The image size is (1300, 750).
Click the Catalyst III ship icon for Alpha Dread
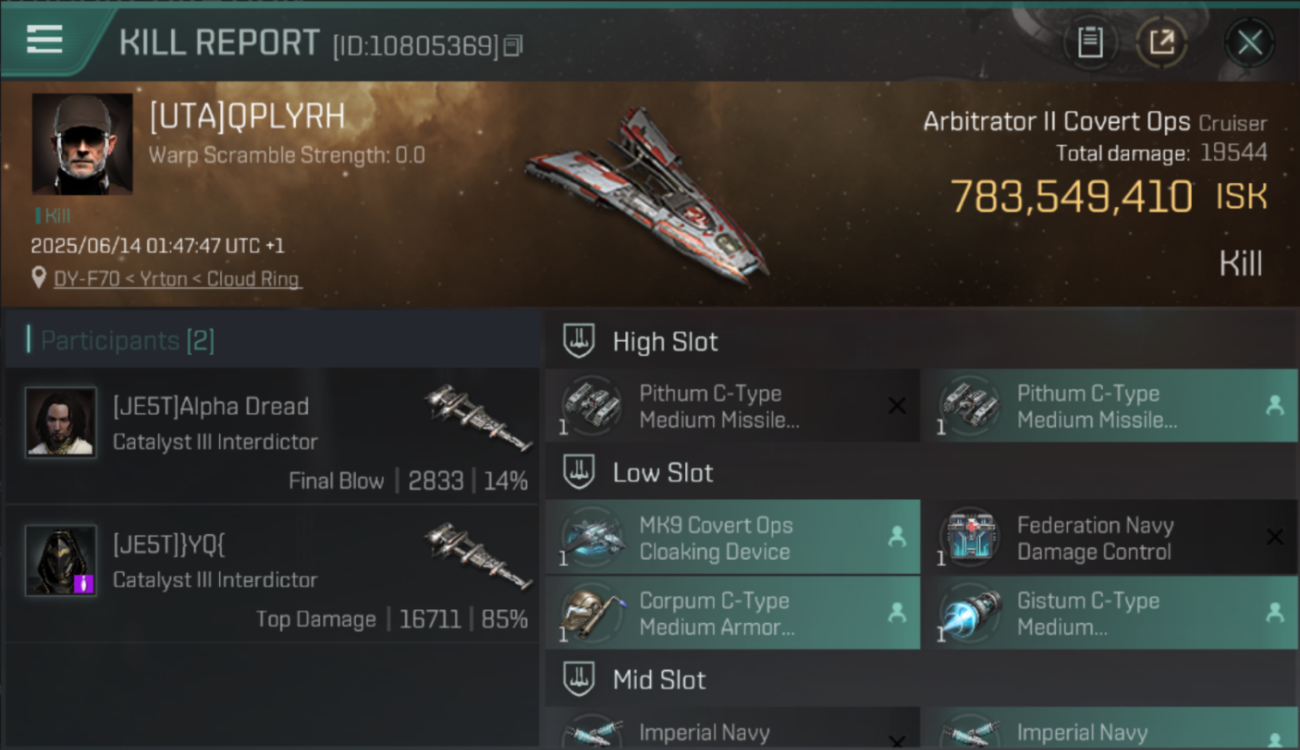coord(477,417)
